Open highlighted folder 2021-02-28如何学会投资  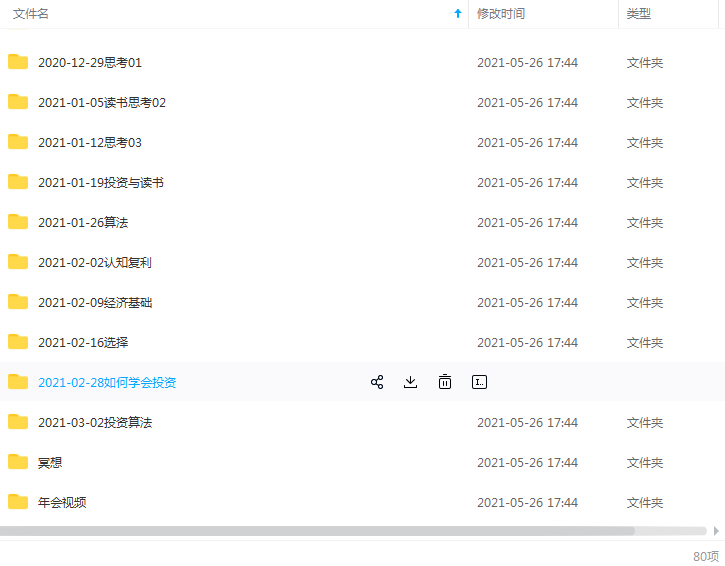[107, 382]
